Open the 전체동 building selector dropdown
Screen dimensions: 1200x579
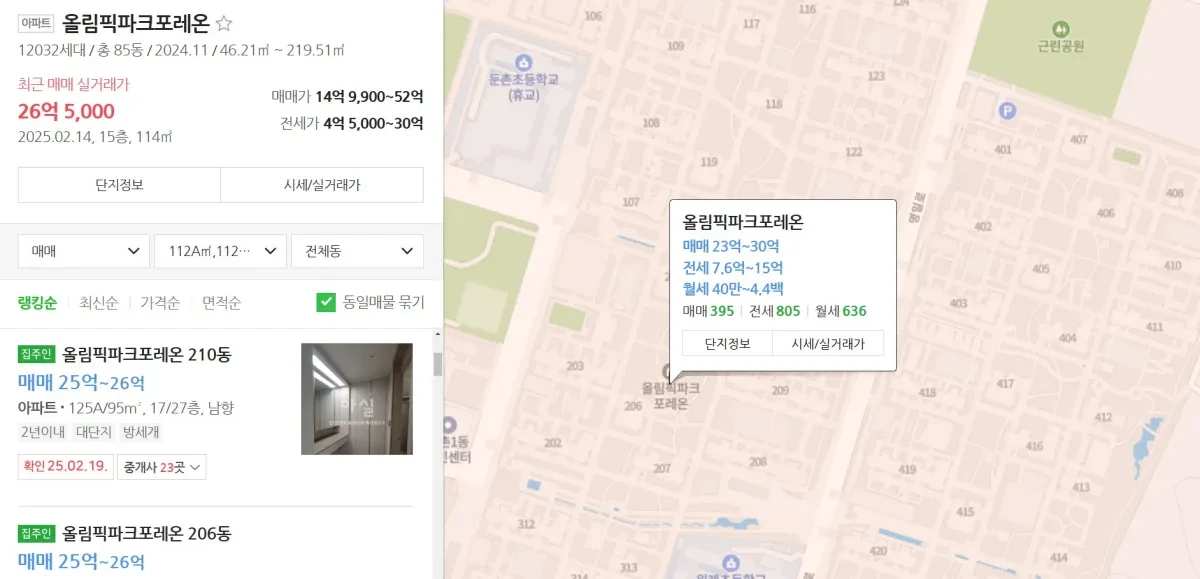[x=357, y=251]
